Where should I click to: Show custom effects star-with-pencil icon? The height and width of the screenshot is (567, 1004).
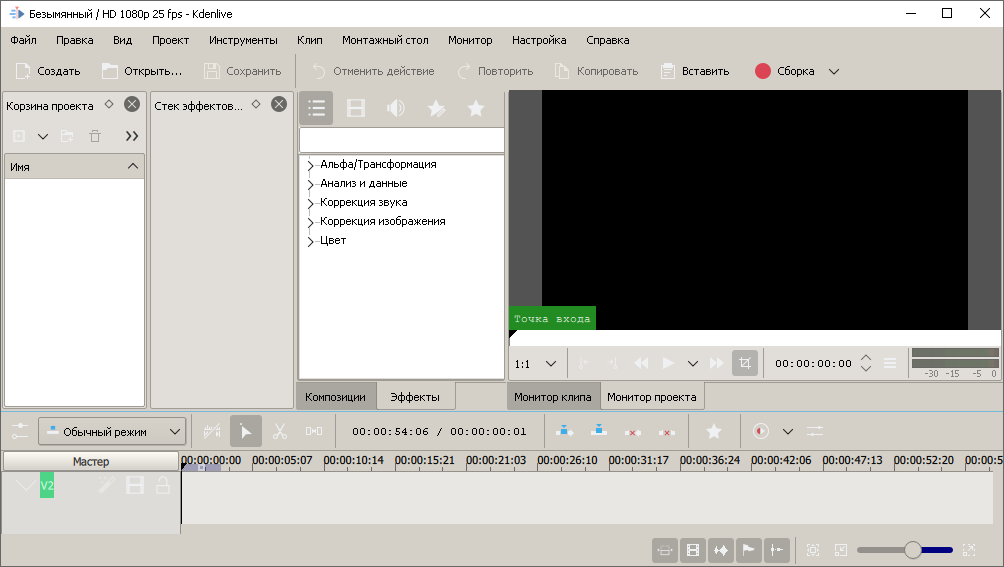[x=436, y=108]
